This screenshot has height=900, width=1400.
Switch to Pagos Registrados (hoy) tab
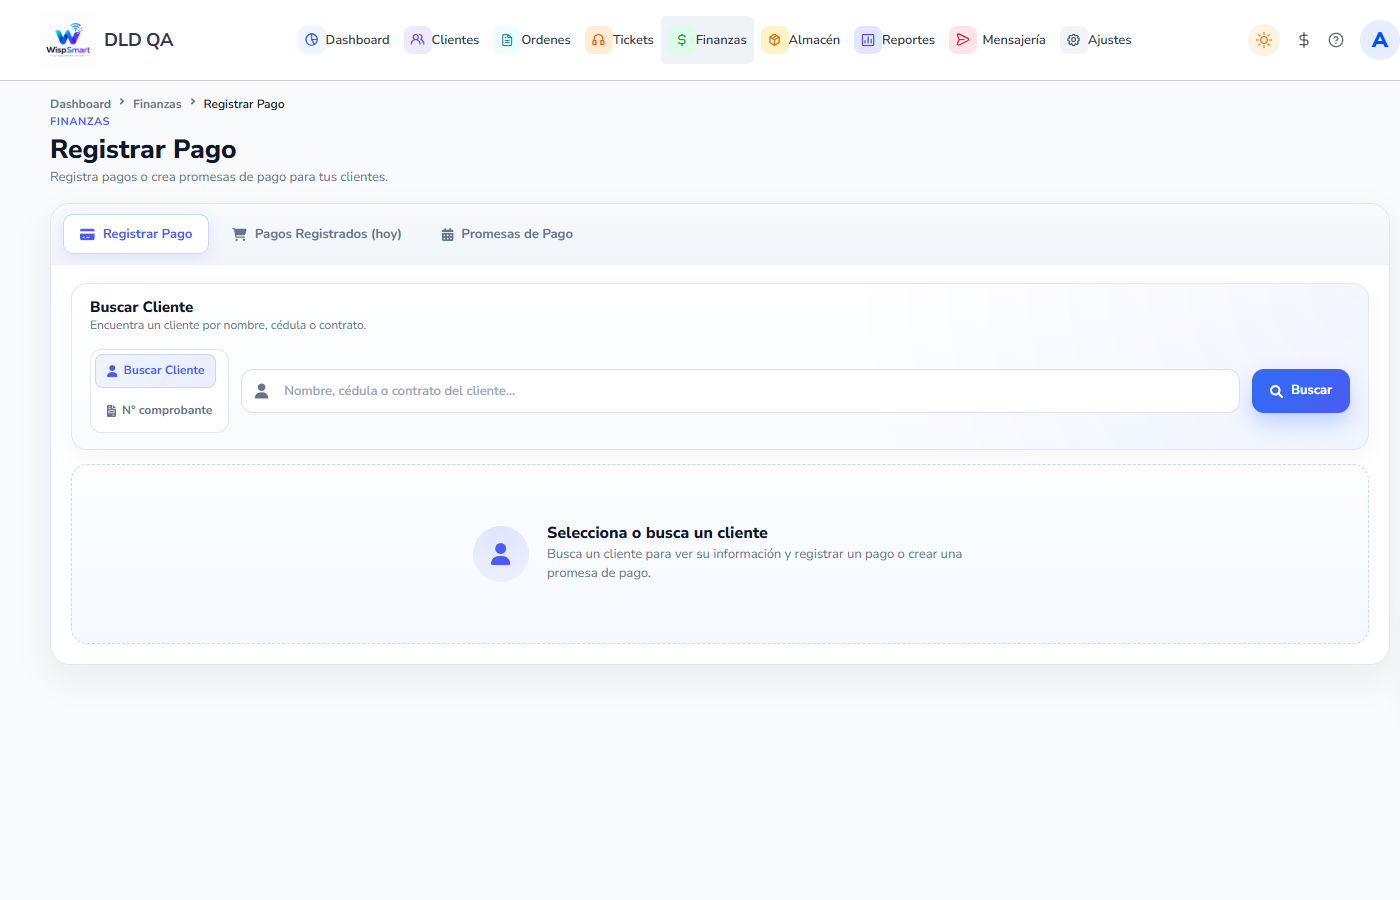click(317, 234)
